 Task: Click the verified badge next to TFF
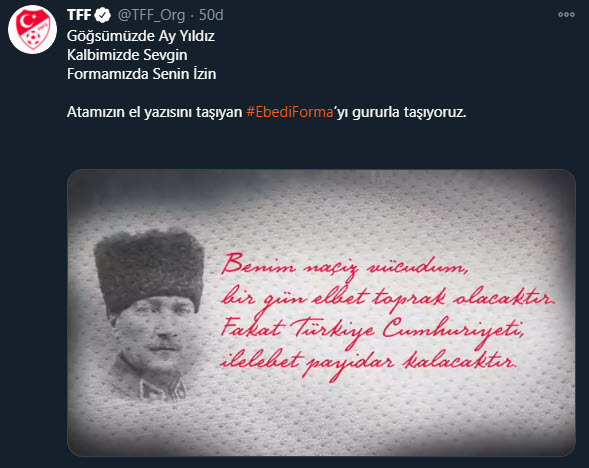click(x=103, y=15)
